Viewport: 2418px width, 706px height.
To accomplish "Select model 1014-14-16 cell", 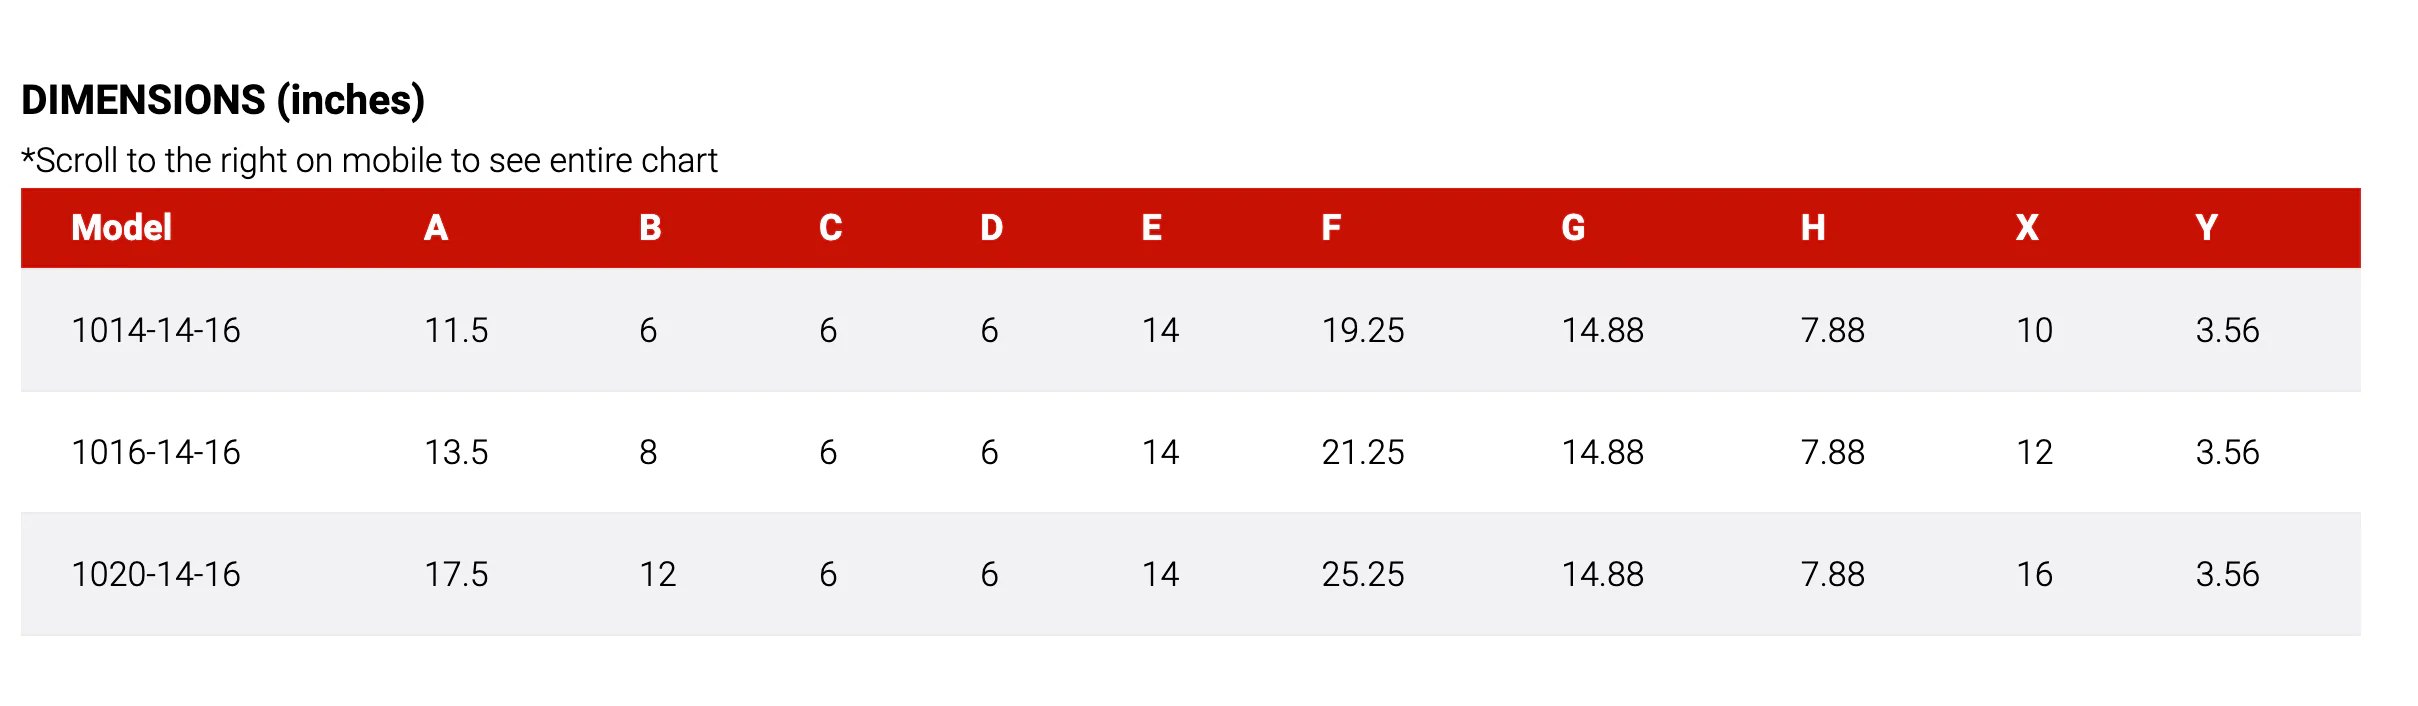I will [156, 330].
